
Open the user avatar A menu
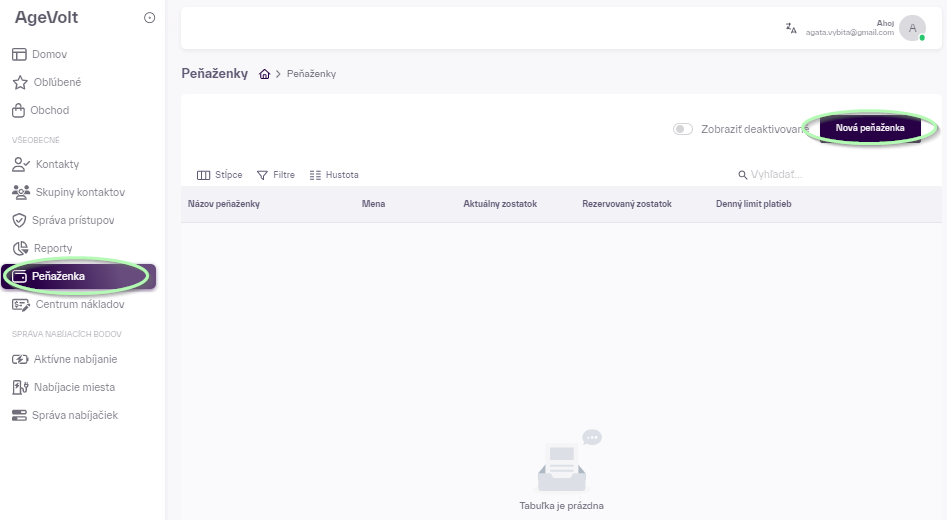[913, 28]
